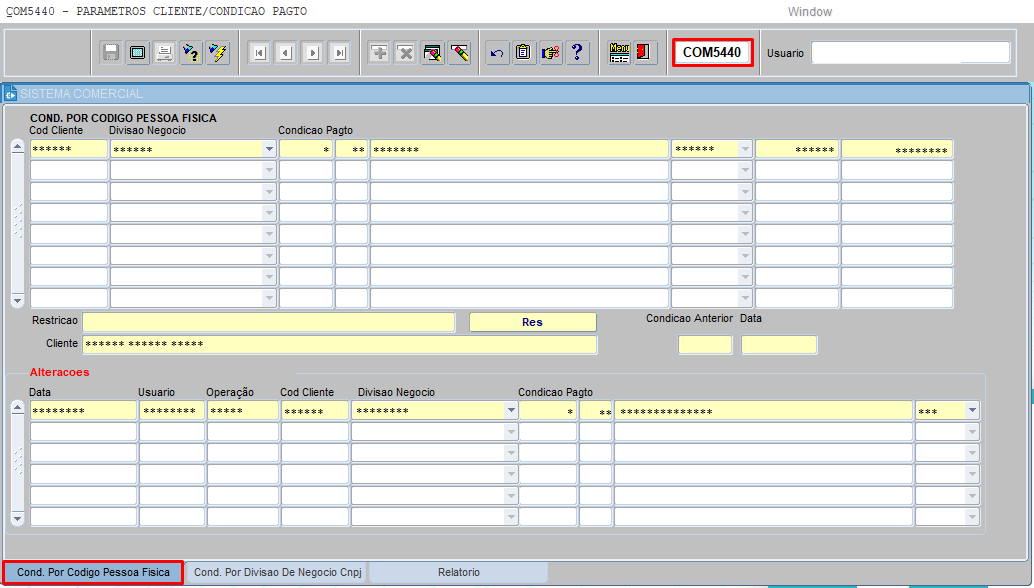Open Alteracoes Divisao Negocio dropdown first row
The height and width of the screenshot is (588, 1034).
(511, 411)
